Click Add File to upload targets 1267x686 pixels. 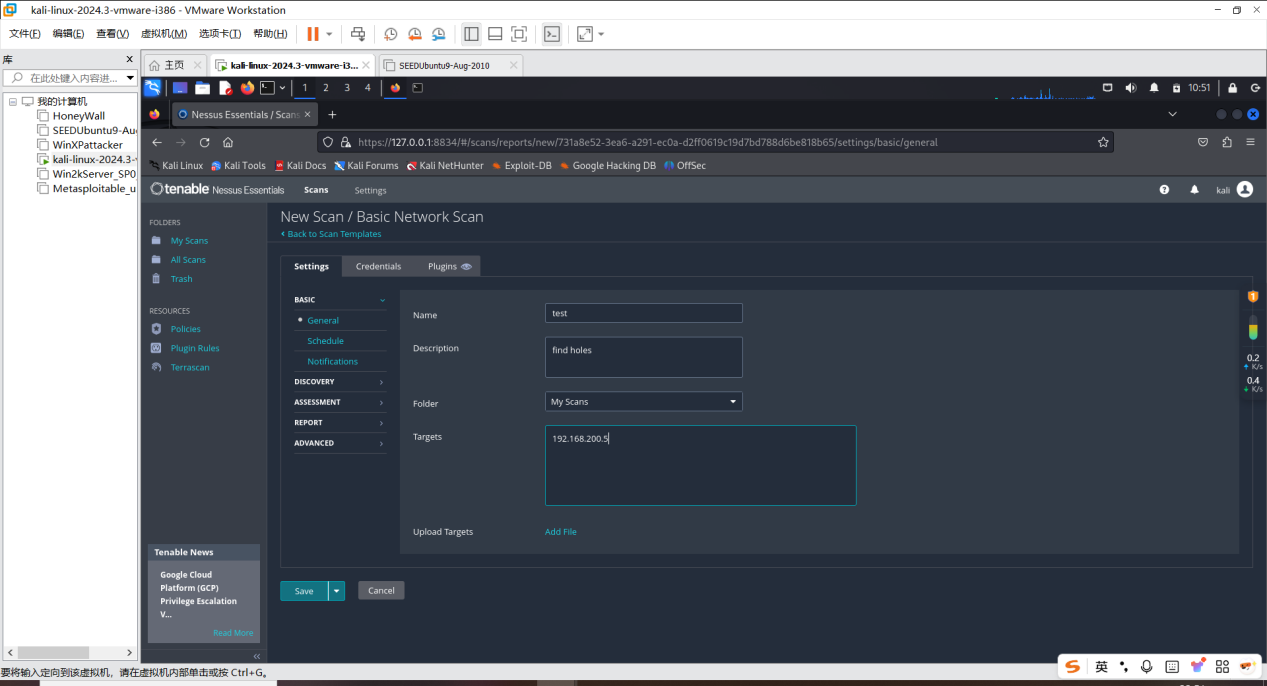coord(560,532)
